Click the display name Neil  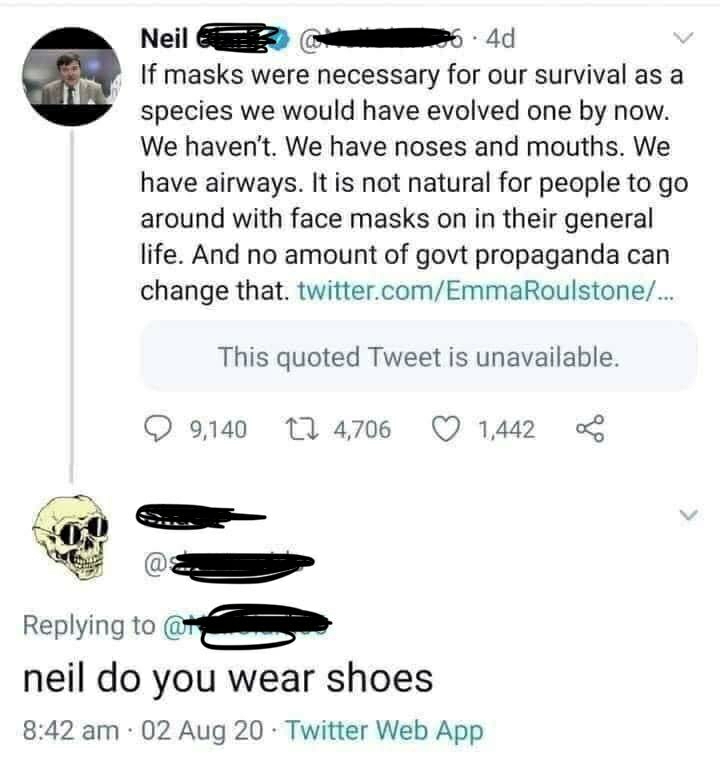point(164,38)
